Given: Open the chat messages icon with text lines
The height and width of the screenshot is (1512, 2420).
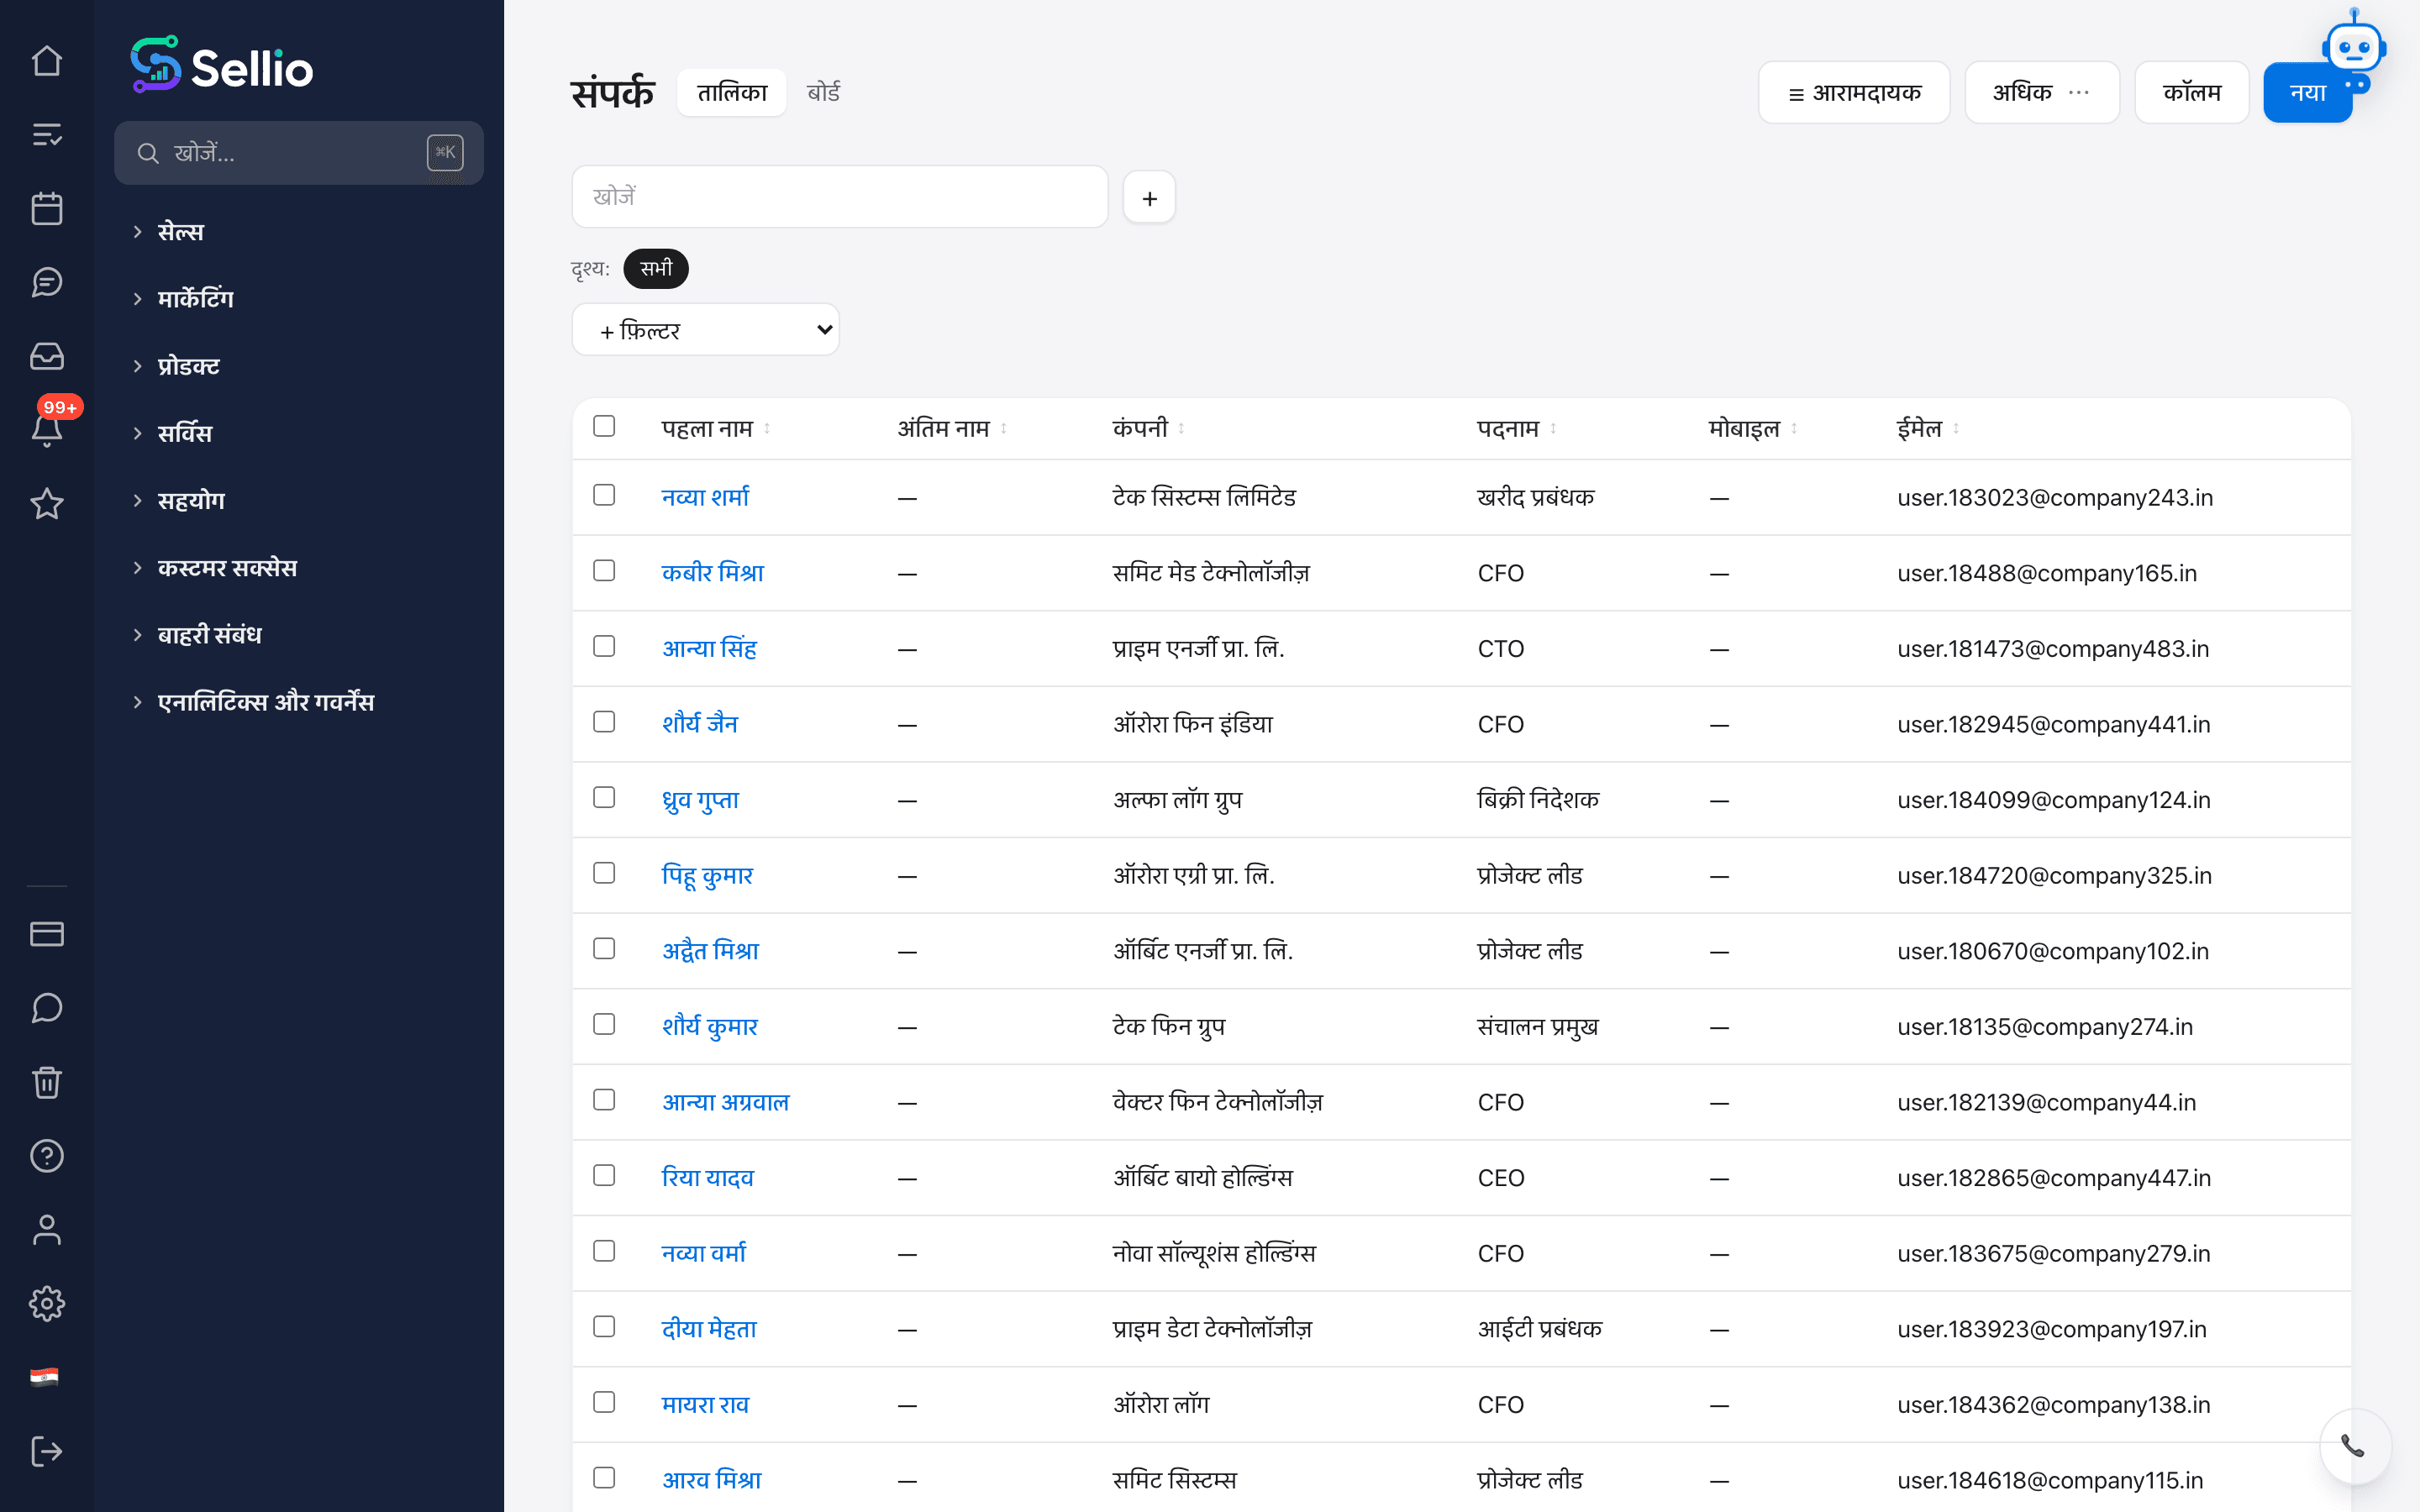Looking at the screenshot, I should click(47, 283).
